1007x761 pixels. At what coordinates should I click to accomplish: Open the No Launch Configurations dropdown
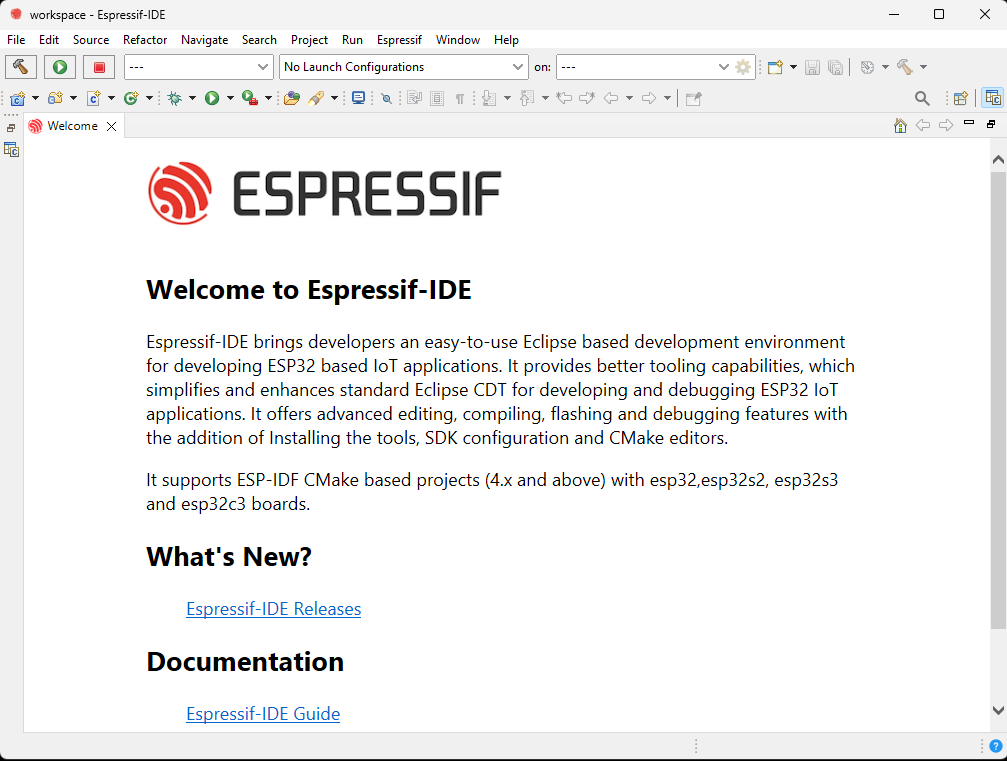click(403, 67)
